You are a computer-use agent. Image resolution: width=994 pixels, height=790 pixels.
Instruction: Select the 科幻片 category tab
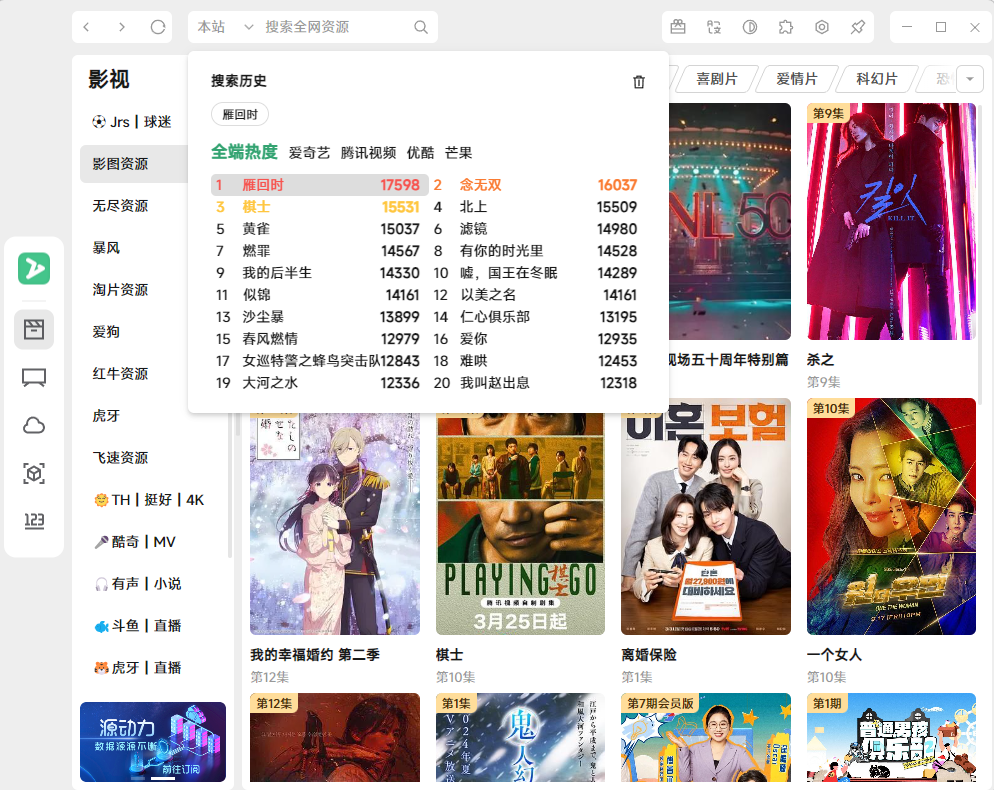tap(877, 79)
